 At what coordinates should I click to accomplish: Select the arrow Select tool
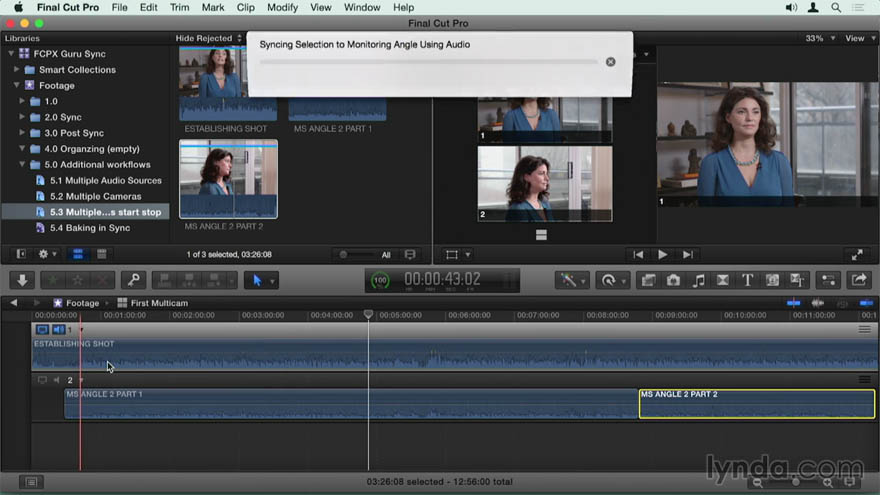(256, 279)
